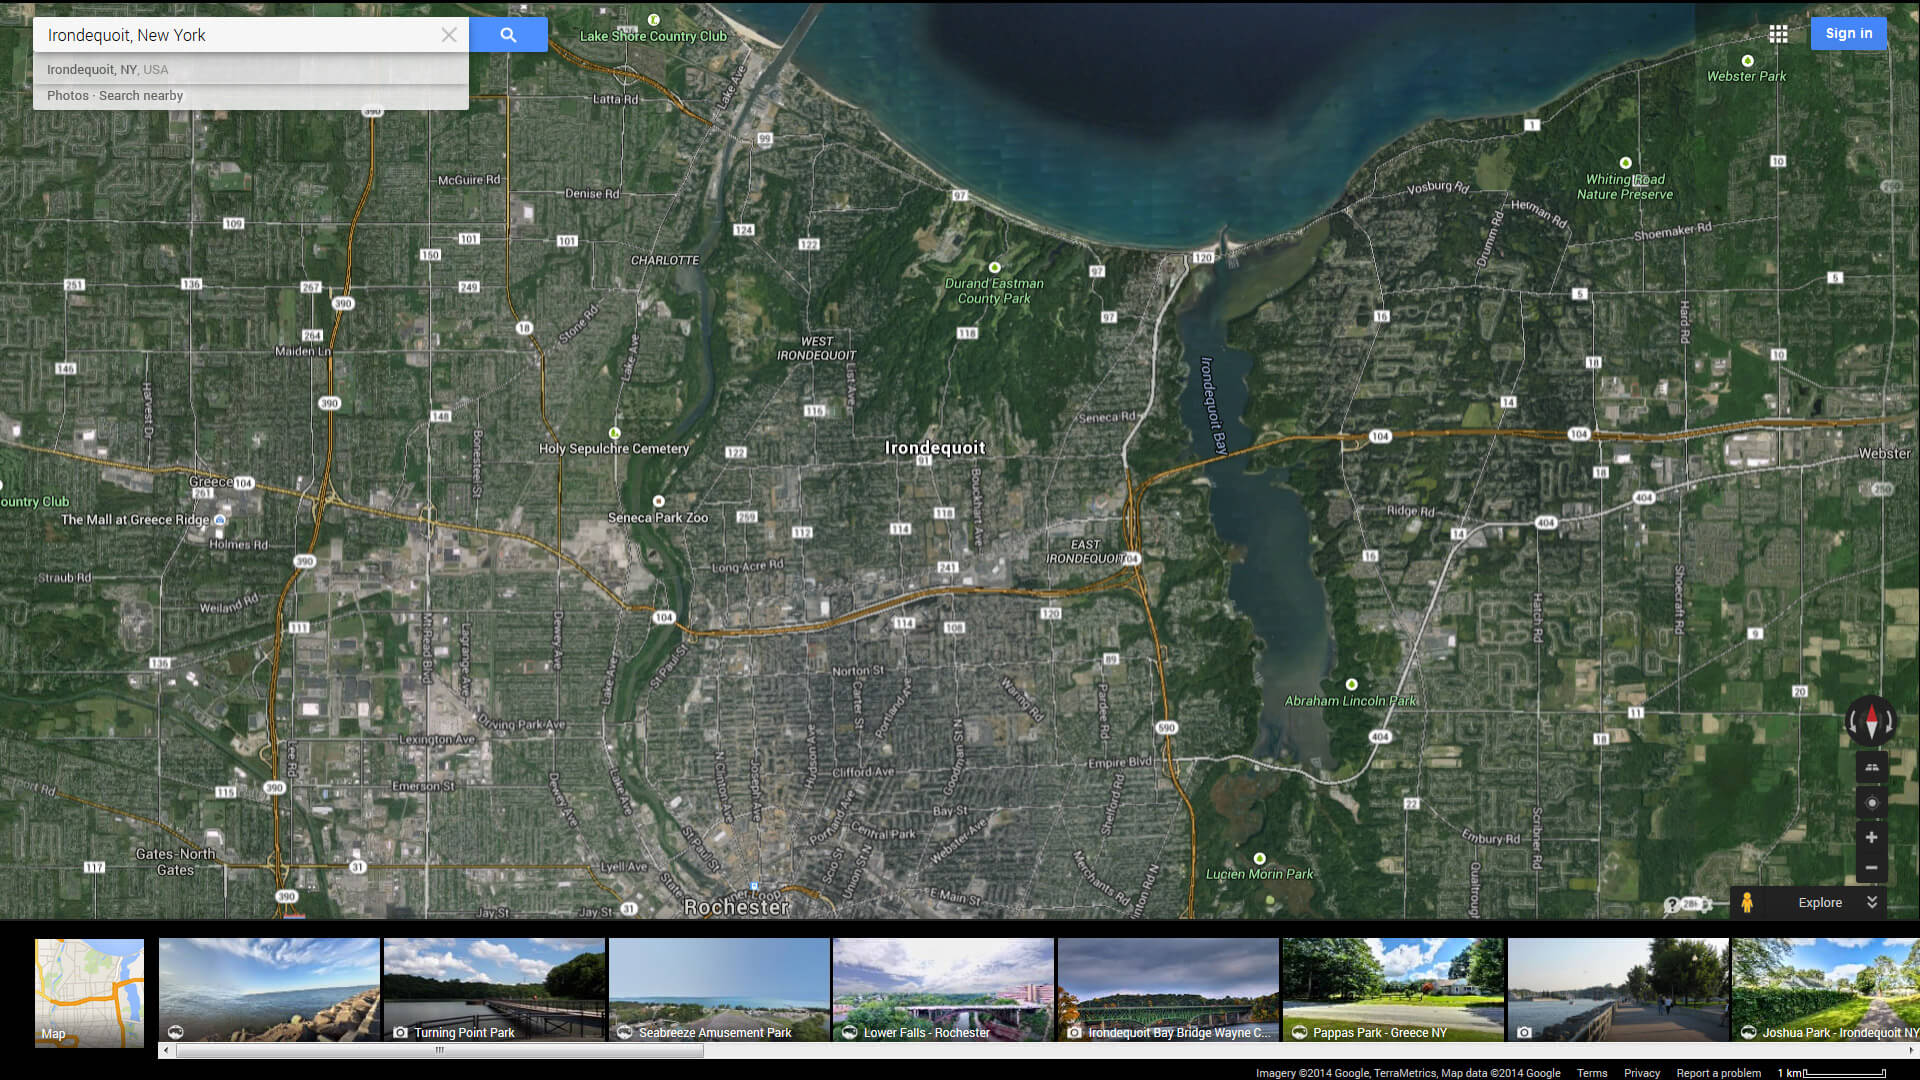Show my location on map
The width and height of the screenshot is (1920, 1080).
pyautogui.click(x=1872, y=802)
